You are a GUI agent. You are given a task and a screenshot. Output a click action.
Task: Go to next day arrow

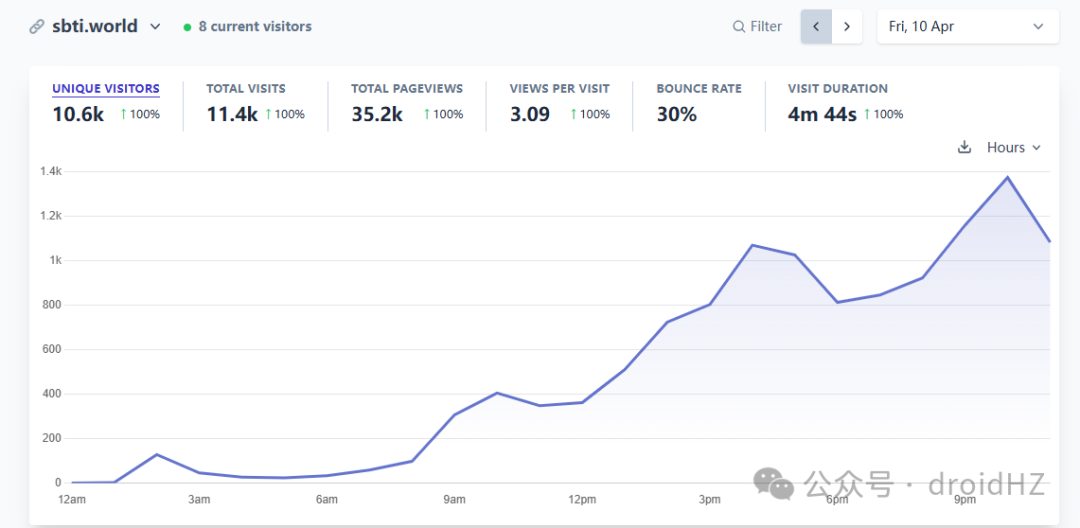847,27
